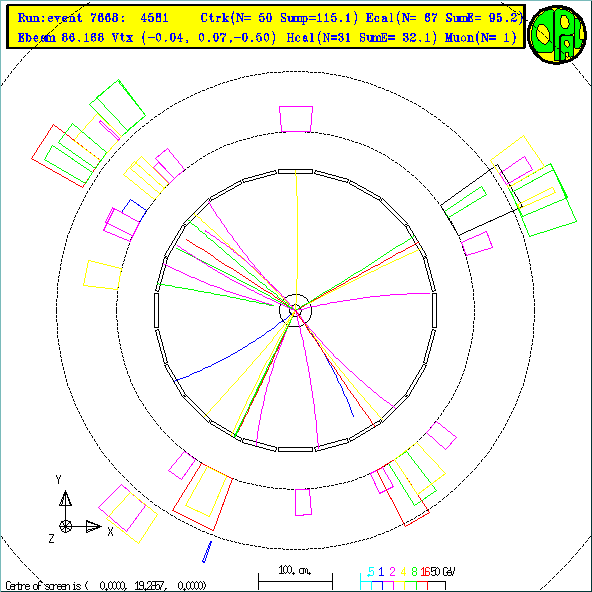Screen dimensions: 592x592
Task: Click the Centre of screen coordinates text
Action: click(x=106, y=586)
